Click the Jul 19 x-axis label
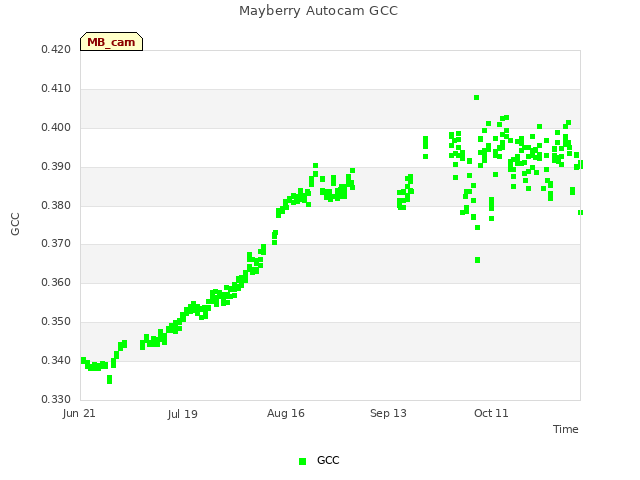This screenshot has height=480, width=640. click(x=182, y=414)
